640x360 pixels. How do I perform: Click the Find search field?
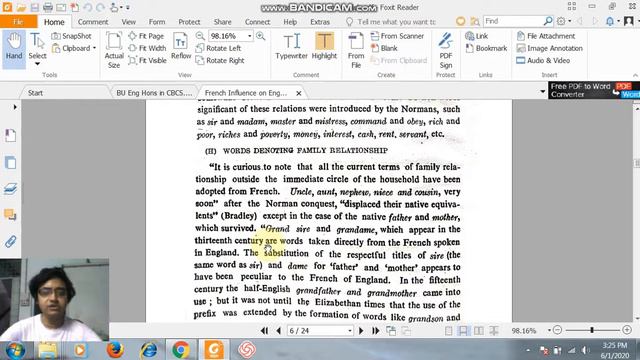coord(513,21)
